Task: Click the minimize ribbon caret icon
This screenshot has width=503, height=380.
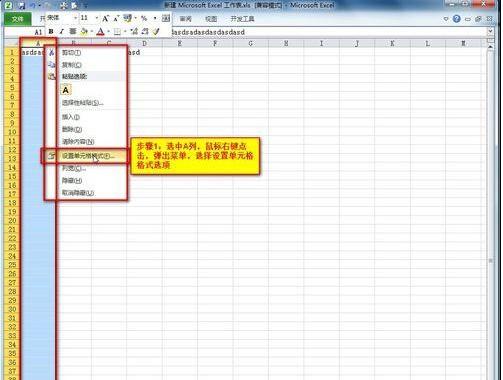Action: pyautogui.click(x=446, y=19)
